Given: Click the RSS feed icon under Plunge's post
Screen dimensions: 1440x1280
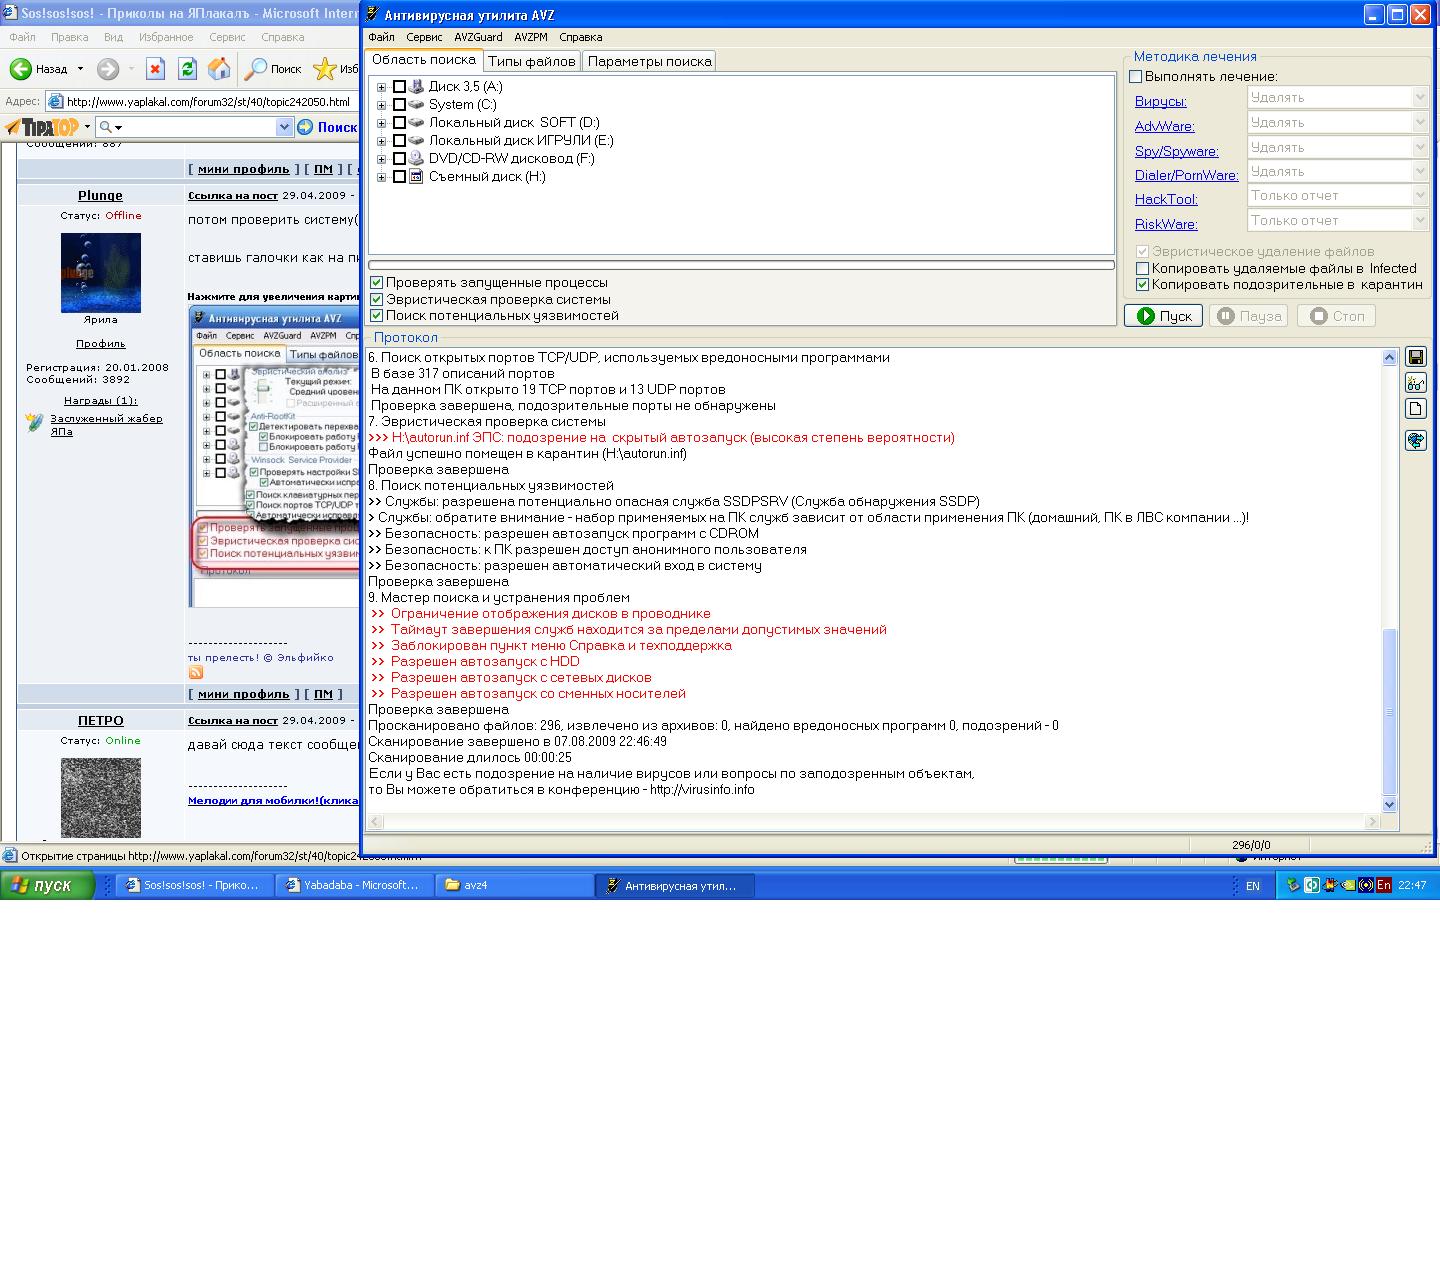Looking at the screenshot, I should [x=195, y=672].
